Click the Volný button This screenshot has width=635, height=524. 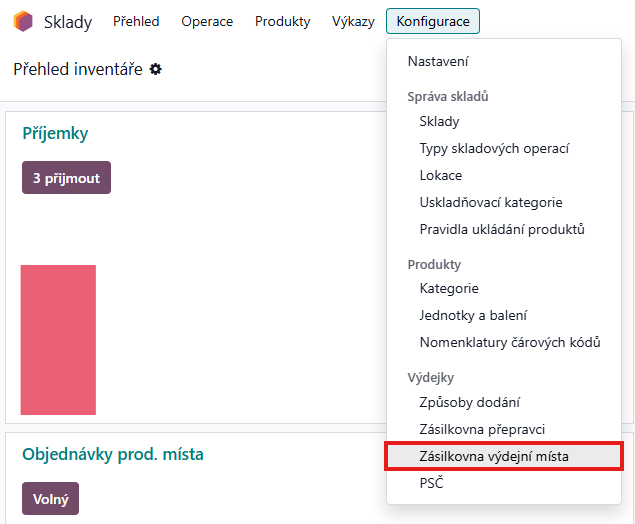(x=50, y=498)
